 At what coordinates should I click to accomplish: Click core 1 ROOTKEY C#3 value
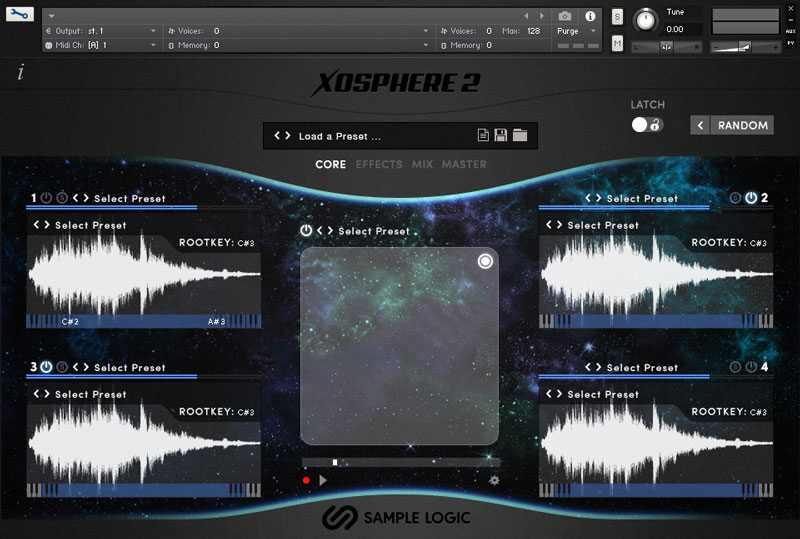pos(246,243)
